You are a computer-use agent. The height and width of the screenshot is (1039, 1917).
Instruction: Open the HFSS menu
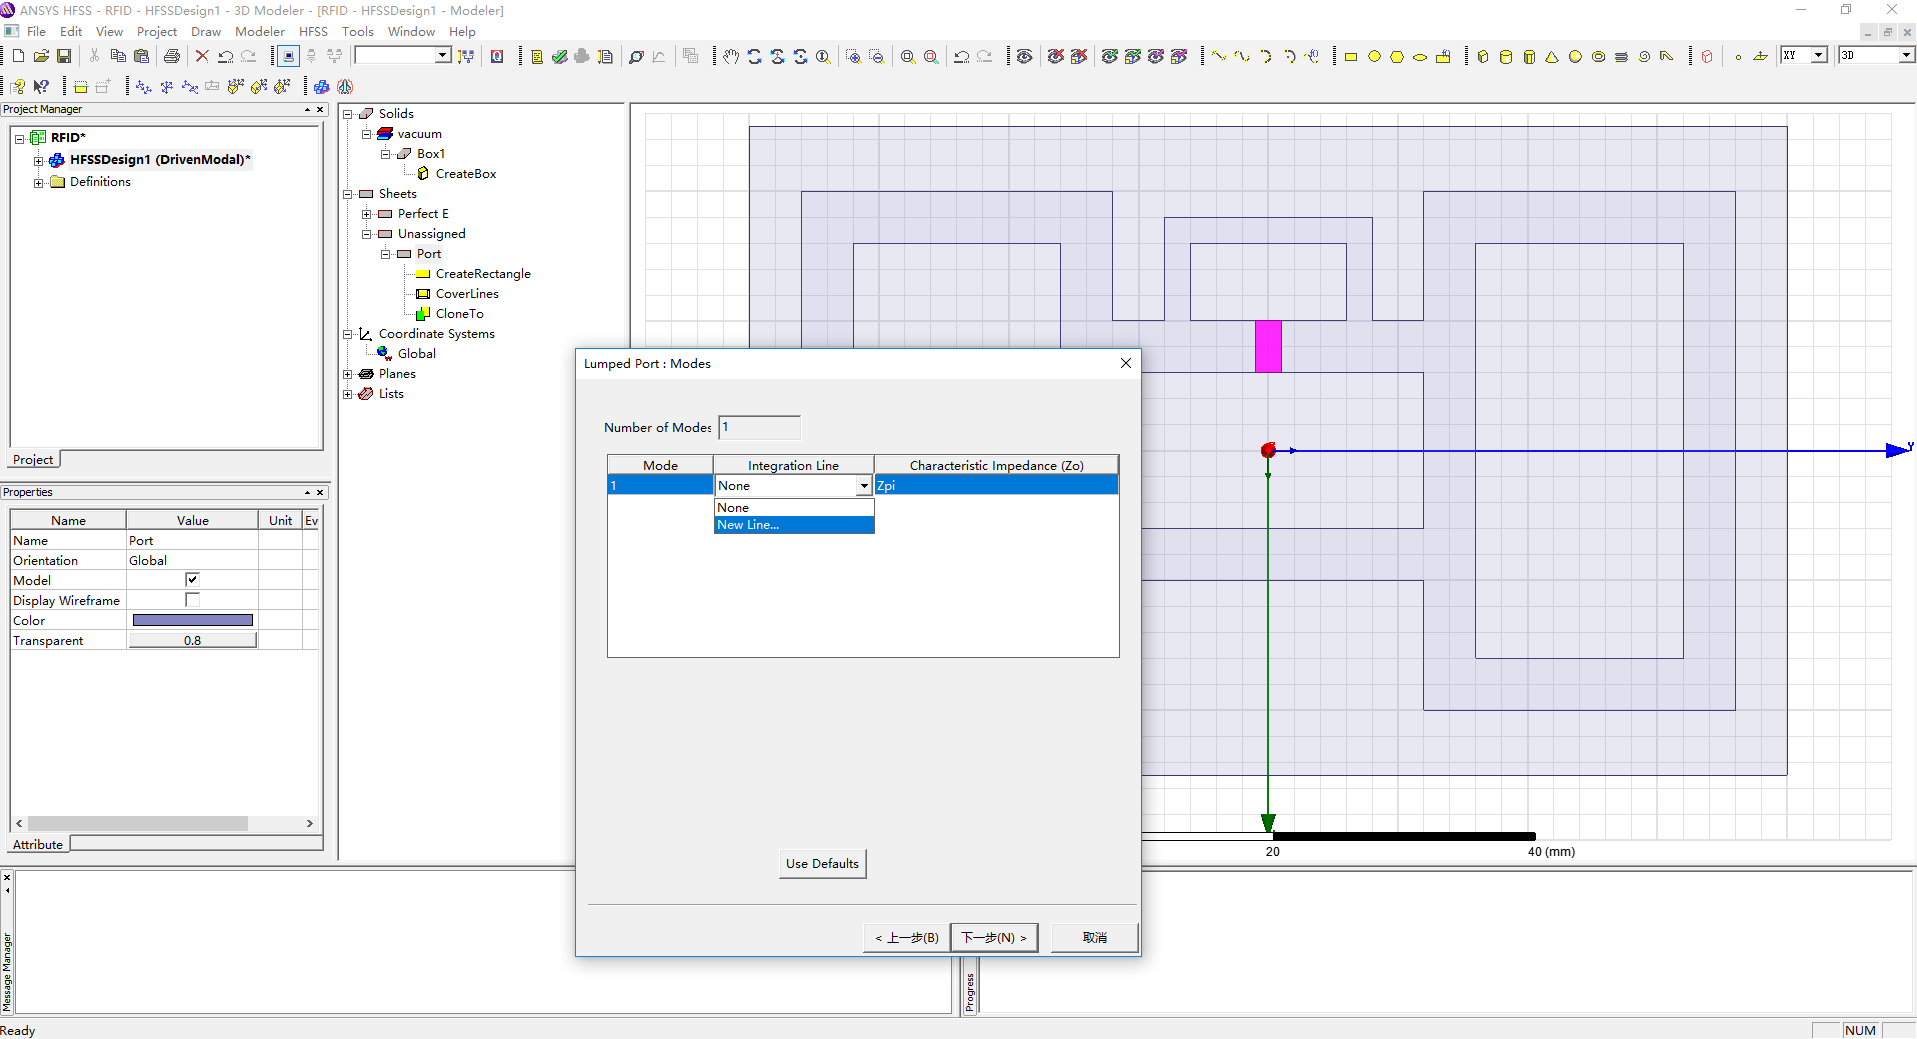pos(313,32)
